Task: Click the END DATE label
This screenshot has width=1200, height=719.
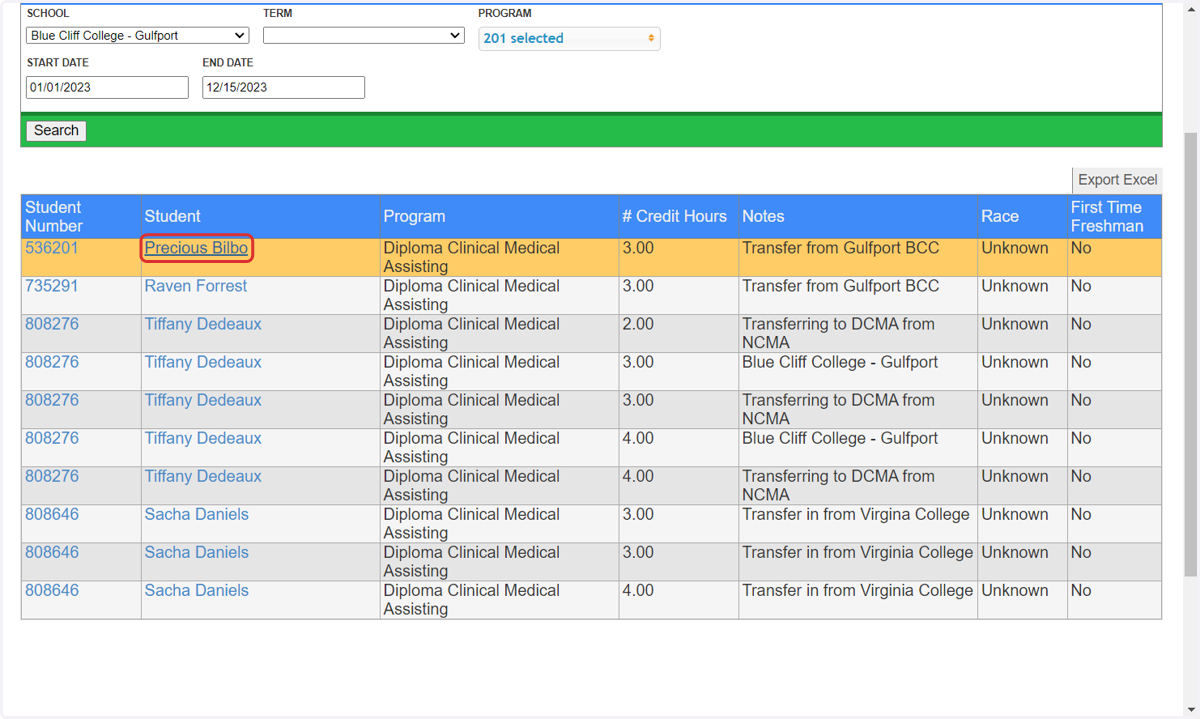Action: pos(228,62)
